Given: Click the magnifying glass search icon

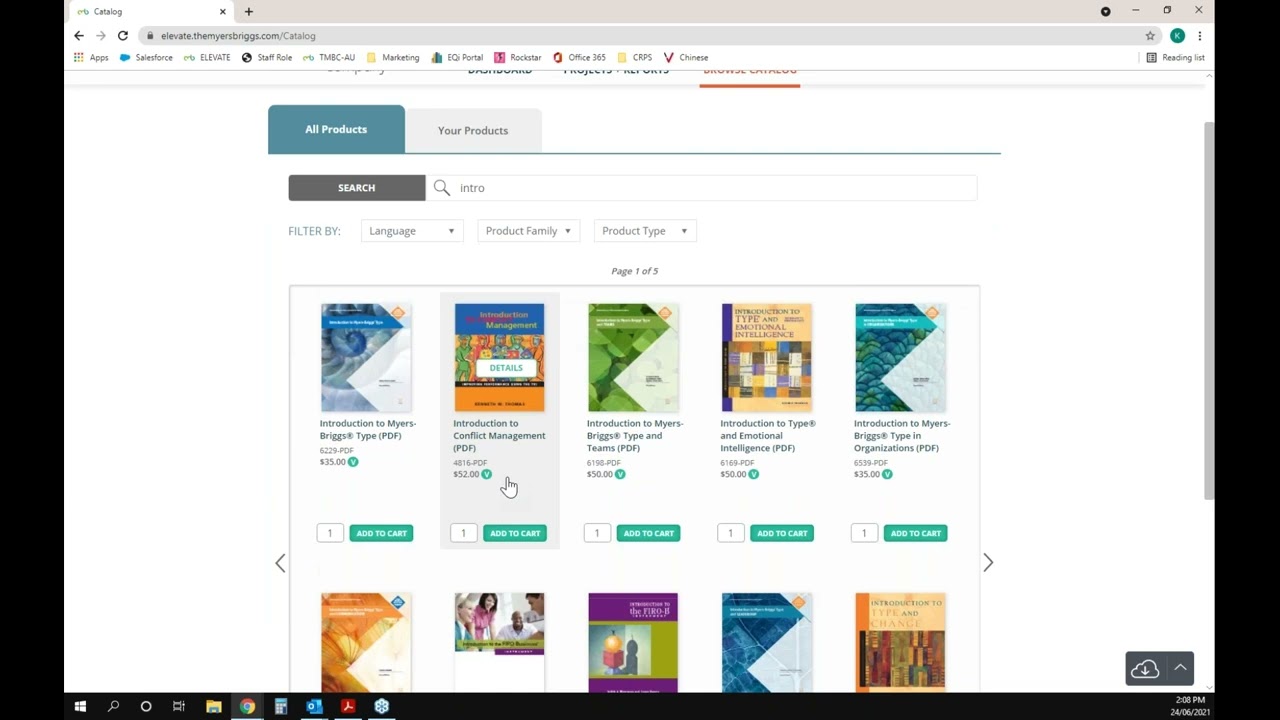Looking at the screenshot, I should [442, 188].
